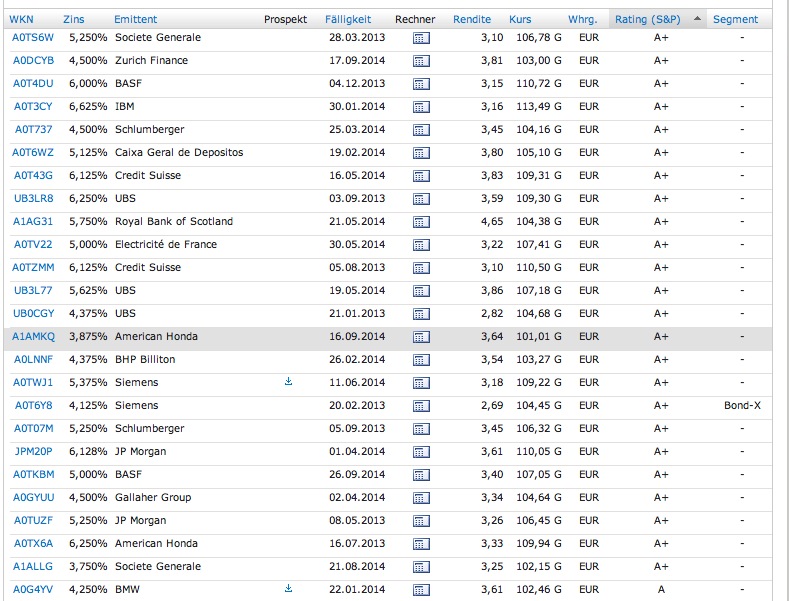This screenshot has width=789, height=601.
Task: Sort by Emittent column header
Action: (135, 19)
